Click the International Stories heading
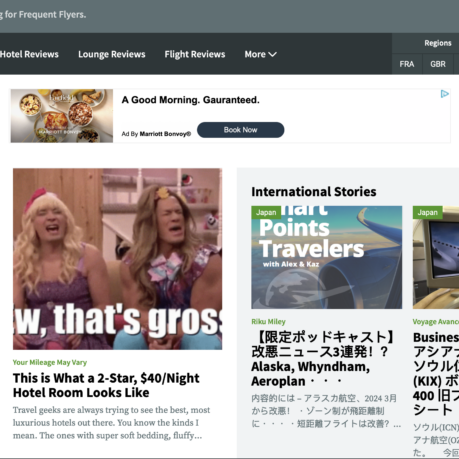The height and width of the screenshot is (459, 459). (314, 192)
